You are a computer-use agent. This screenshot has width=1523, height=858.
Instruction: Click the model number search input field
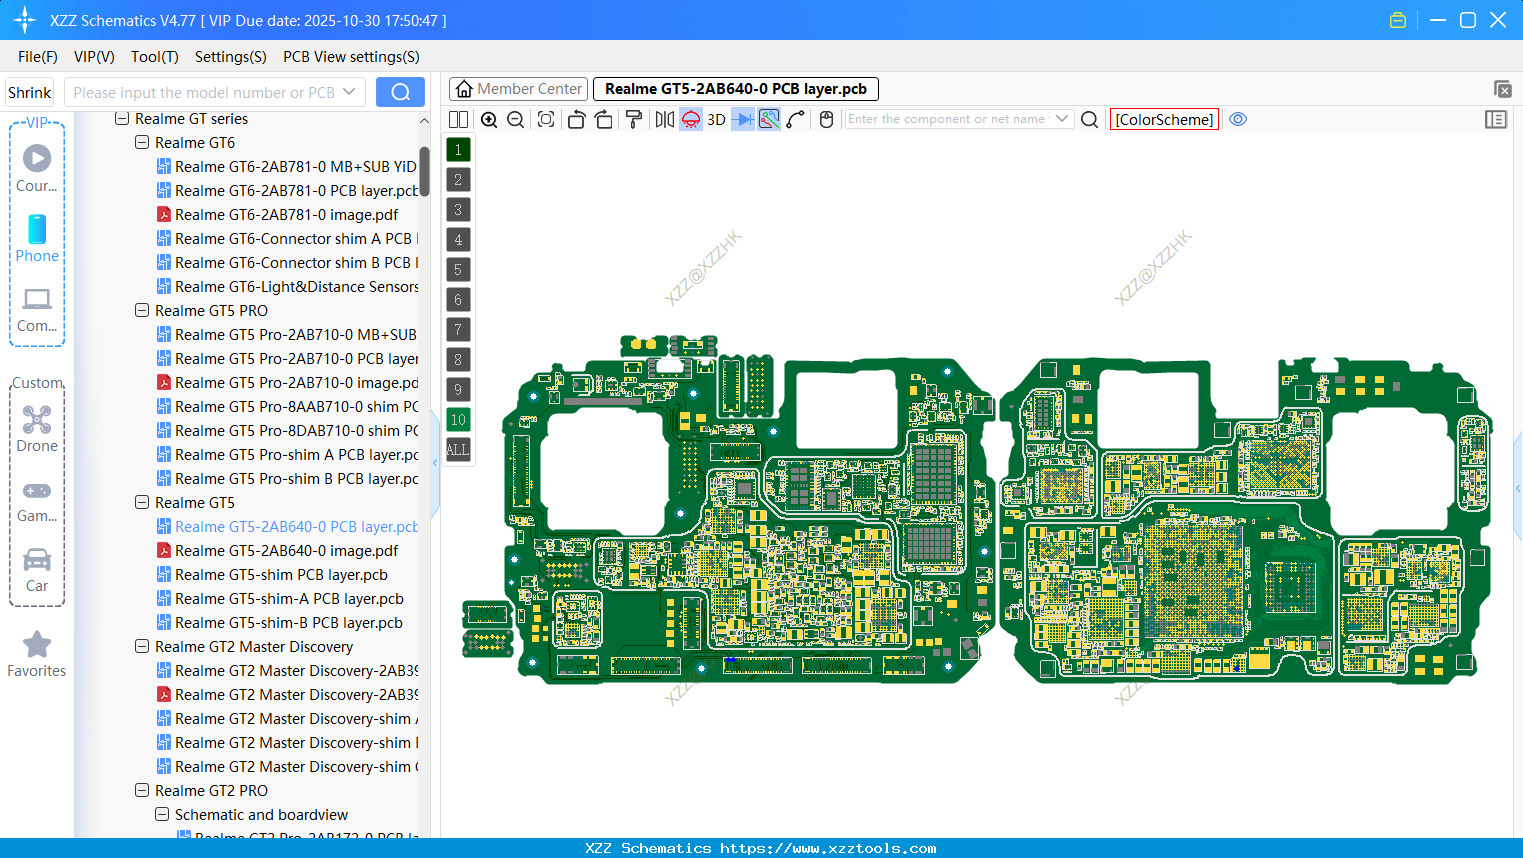click(x=204, y=92)
